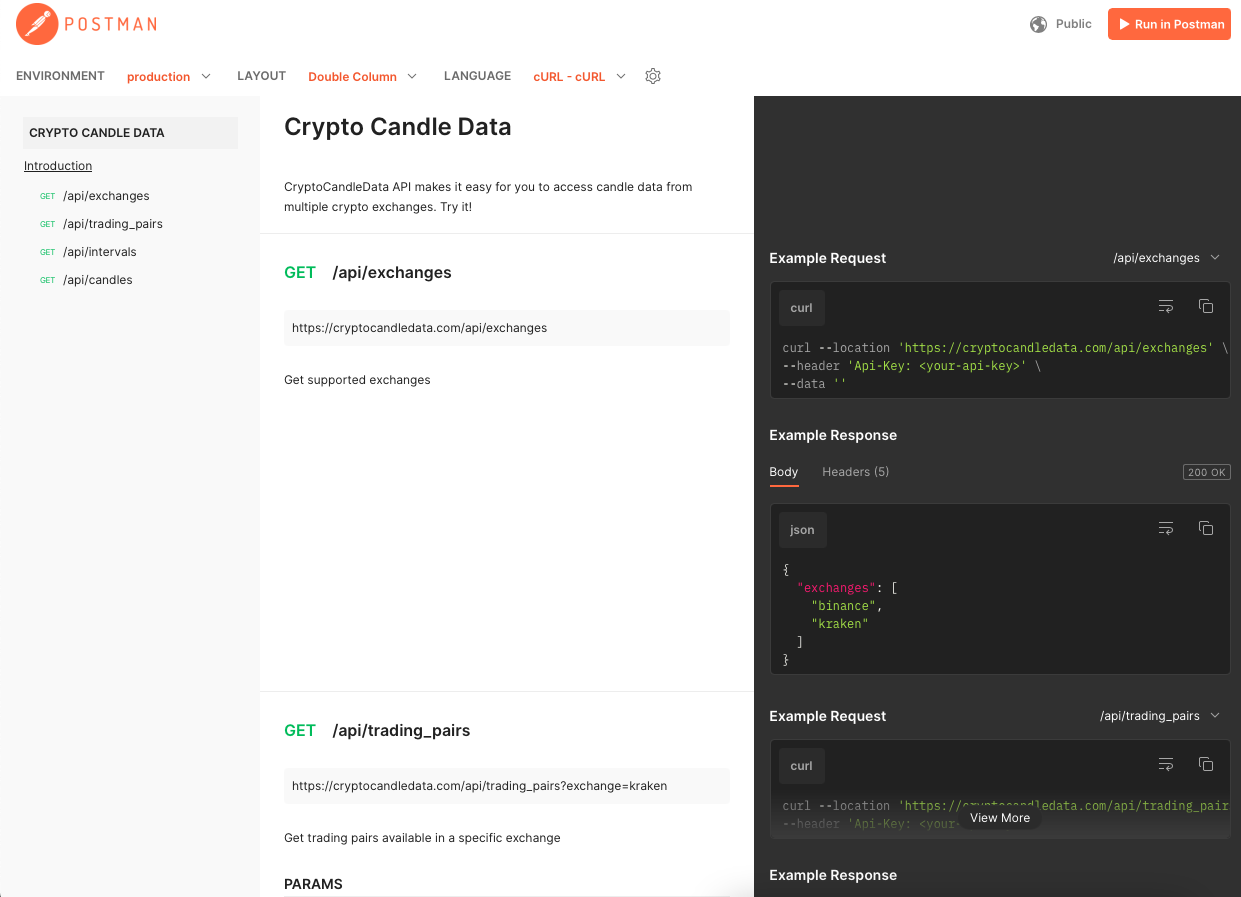Click the json label of response block
The height and width of the screenshot is (897, 1241).
(802, 530)
